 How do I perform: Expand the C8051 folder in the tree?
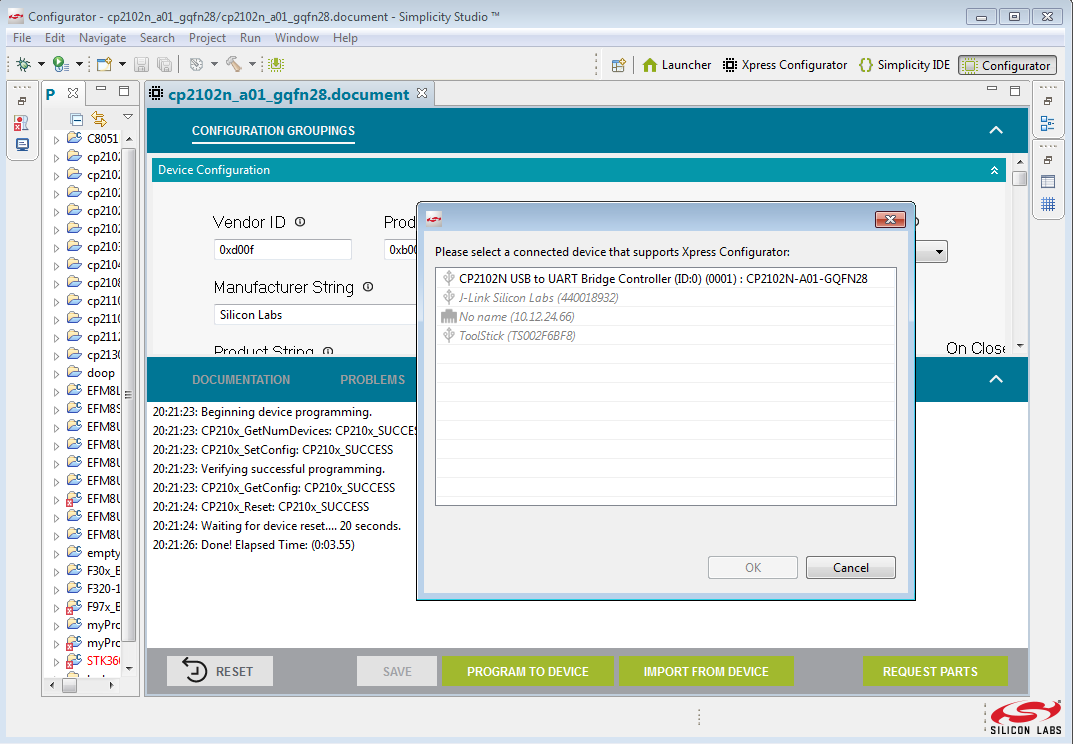click(x=57, y=138)
